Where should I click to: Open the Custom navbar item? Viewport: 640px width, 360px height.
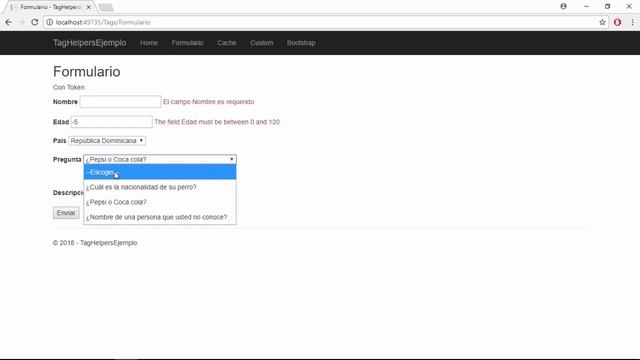(262, 43)
